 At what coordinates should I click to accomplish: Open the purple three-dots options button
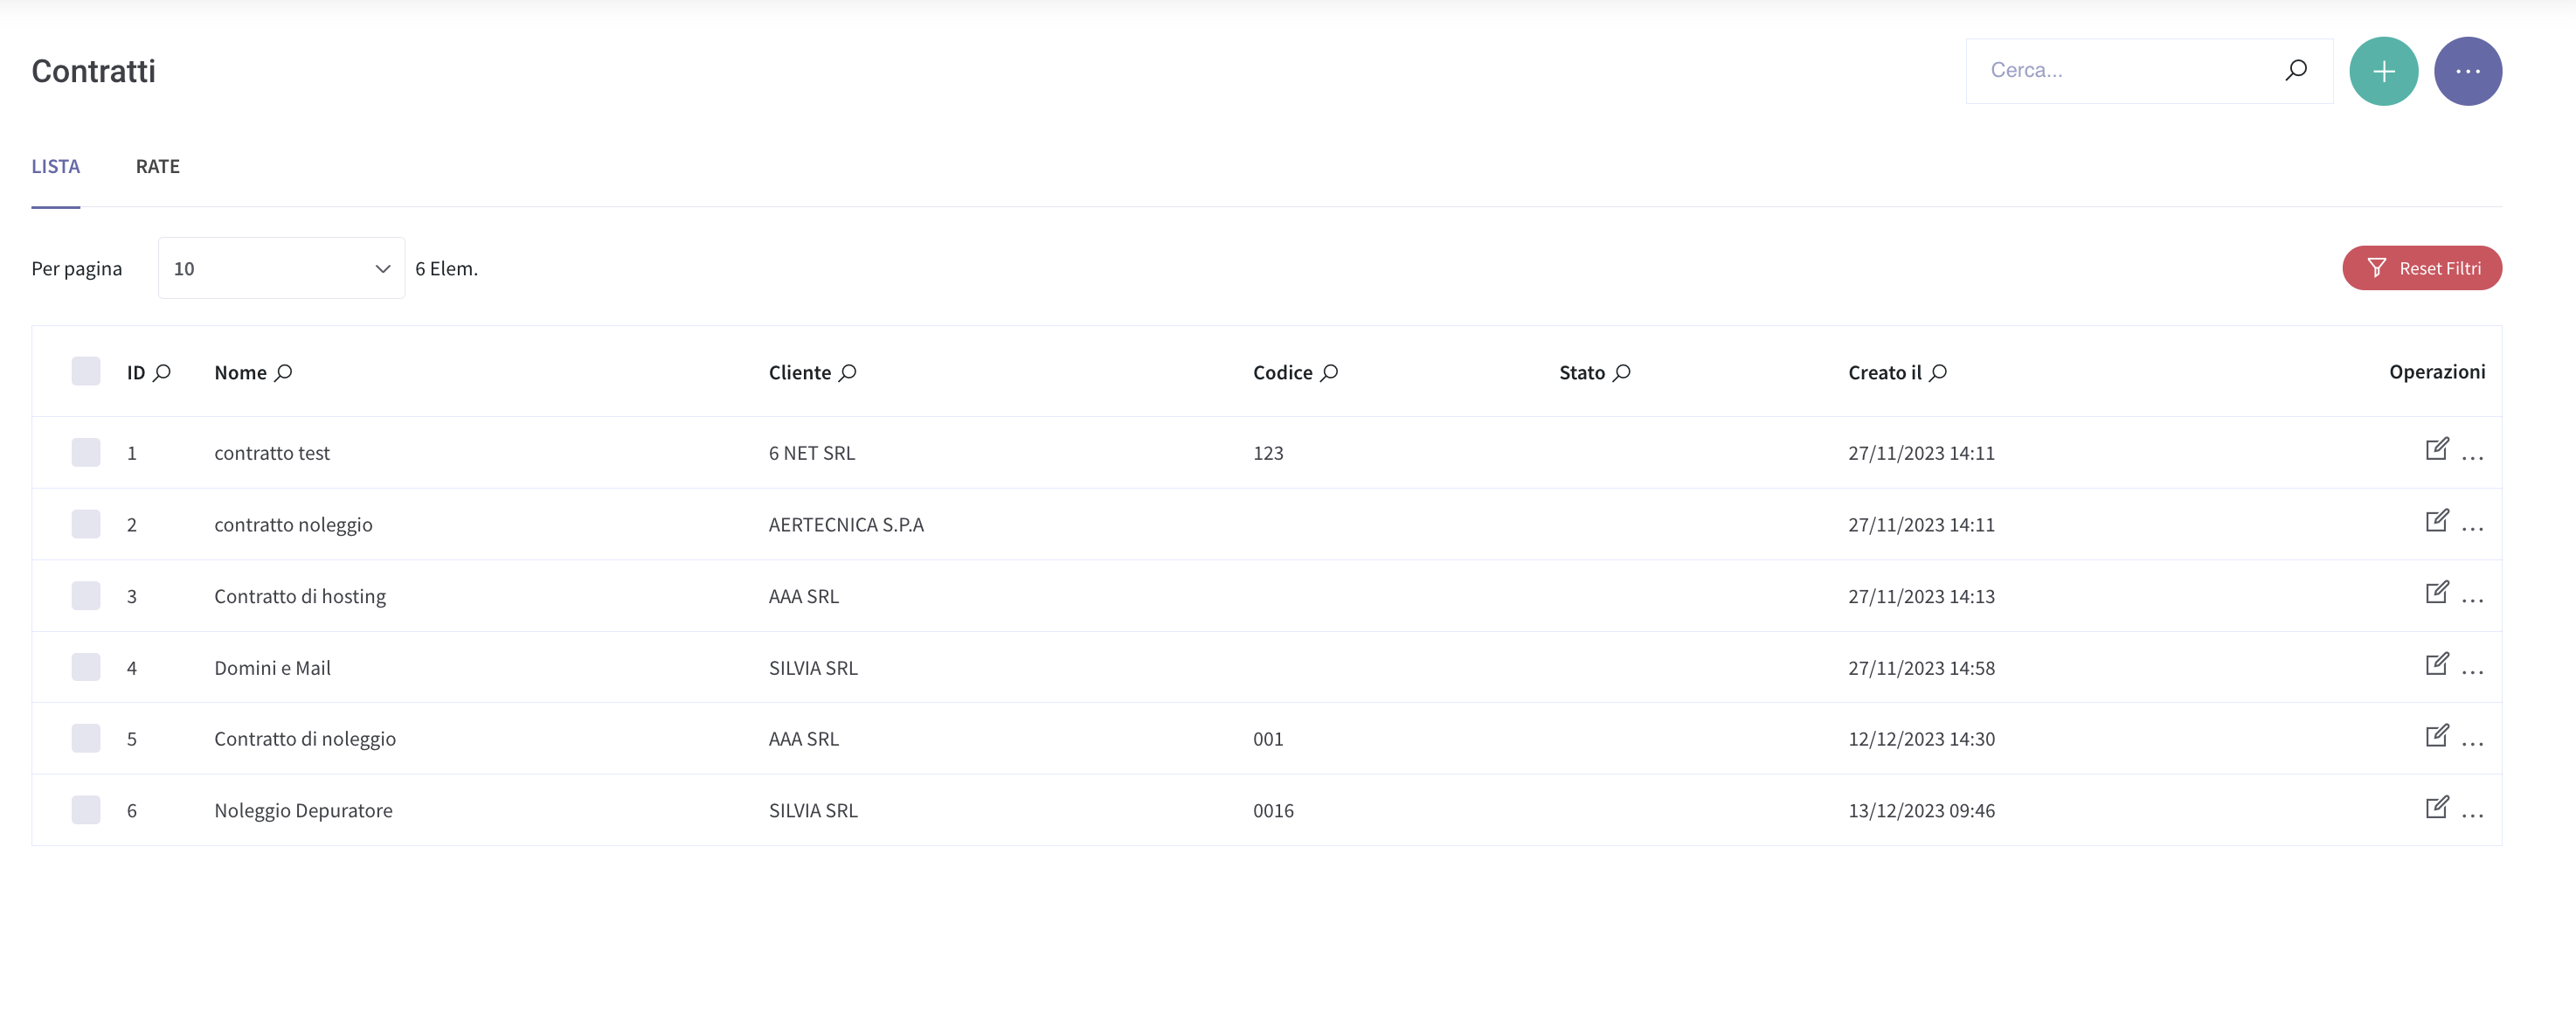click(2467, 71)
